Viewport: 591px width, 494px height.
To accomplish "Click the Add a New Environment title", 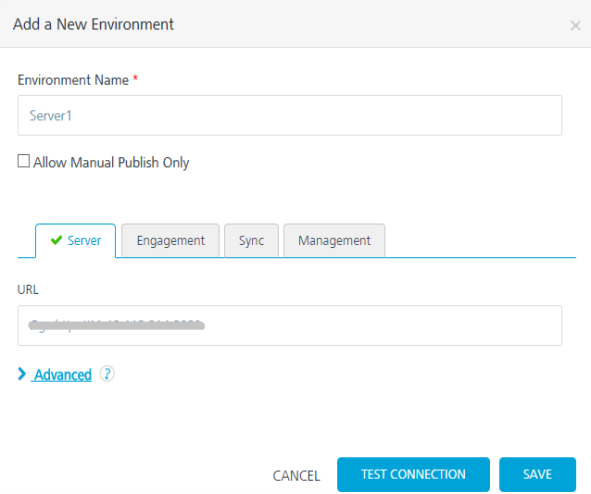I will point(93,24).
